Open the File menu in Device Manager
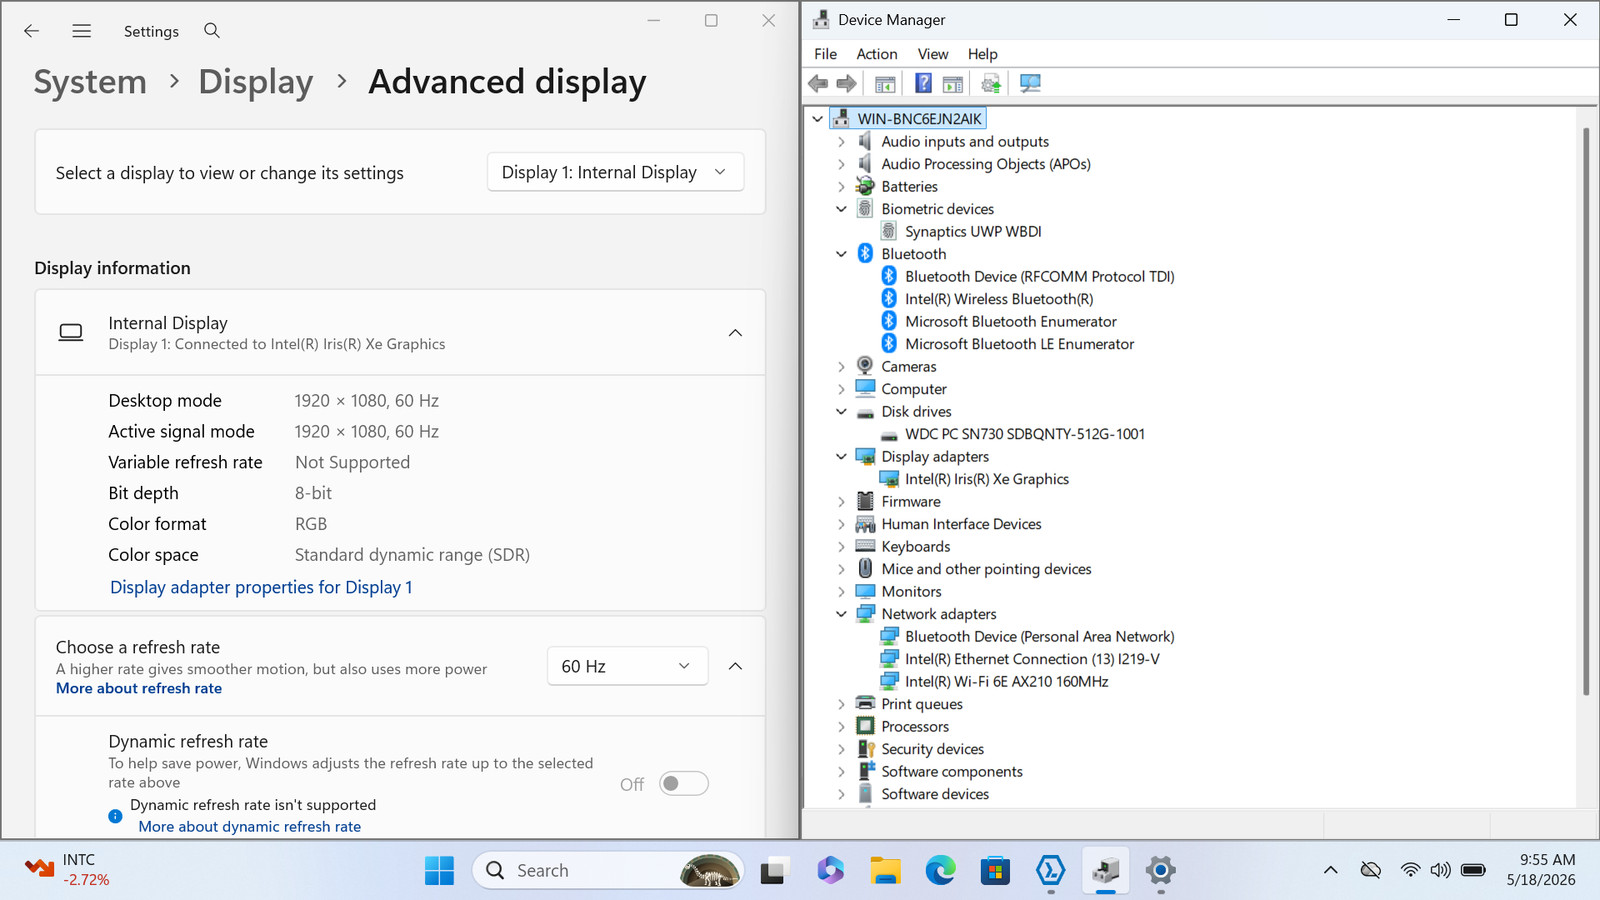This screenshot has width=1600, height=900. pyautogui.click(x=826, y=54)
